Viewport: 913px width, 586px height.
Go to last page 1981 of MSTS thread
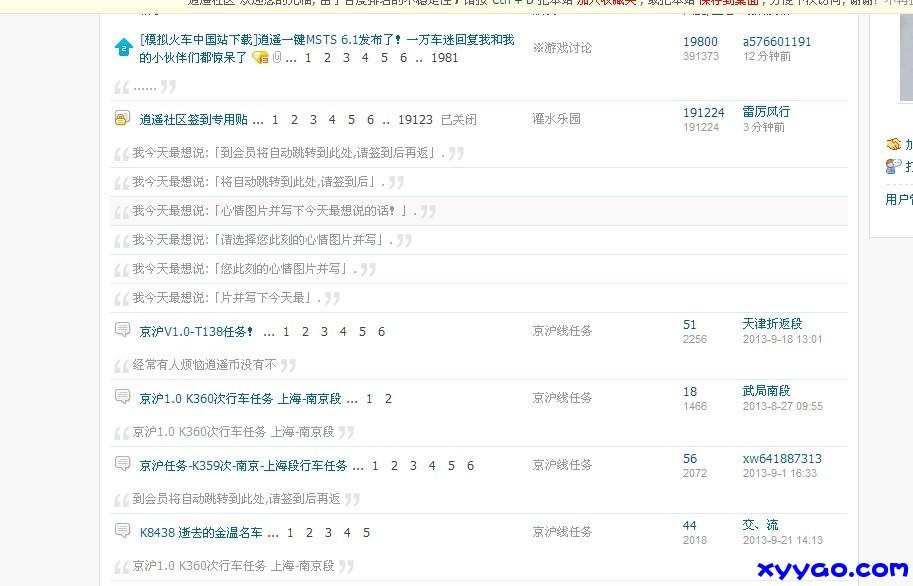coord(444,58)
